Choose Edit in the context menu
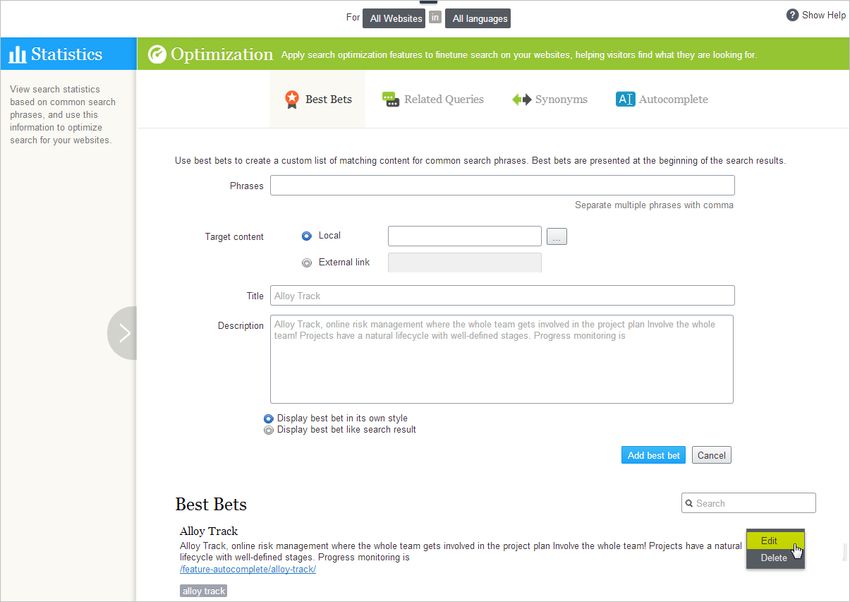The image size is (850, 602). [x=775, y=541]
